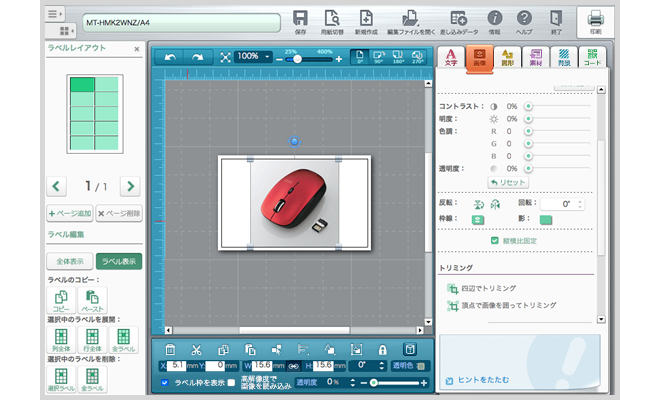
Task: Pick 透明色 color swatch
Action: (420, 366)
